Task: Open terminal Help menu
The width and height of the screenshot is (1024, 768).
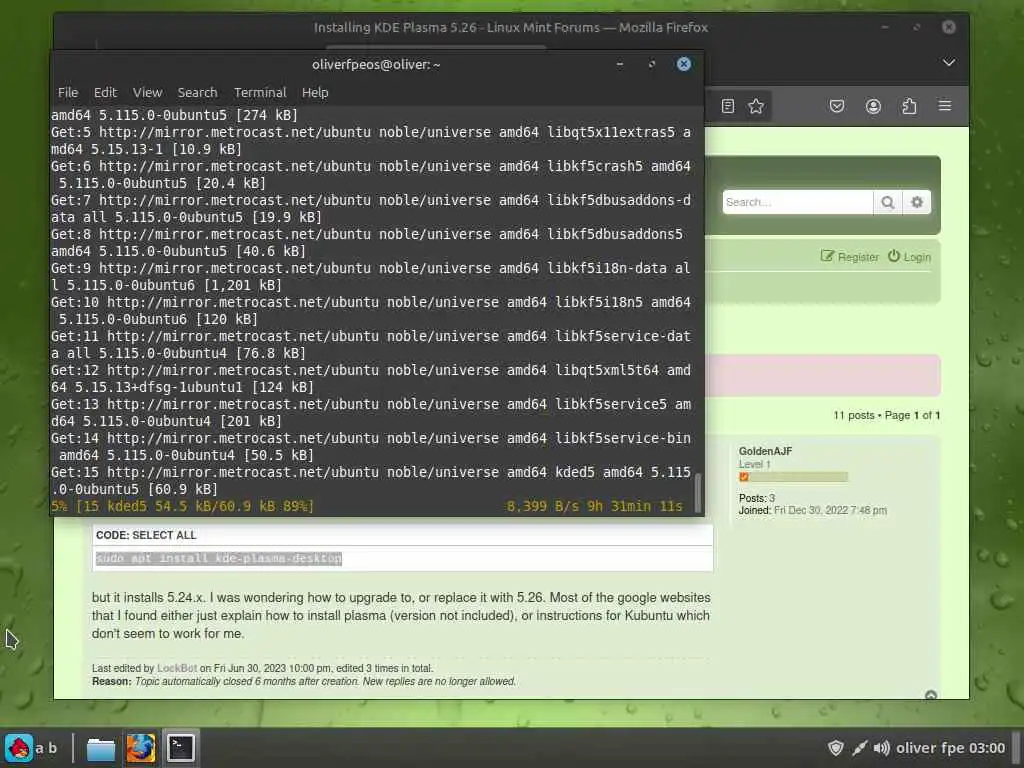Action: 315,93
